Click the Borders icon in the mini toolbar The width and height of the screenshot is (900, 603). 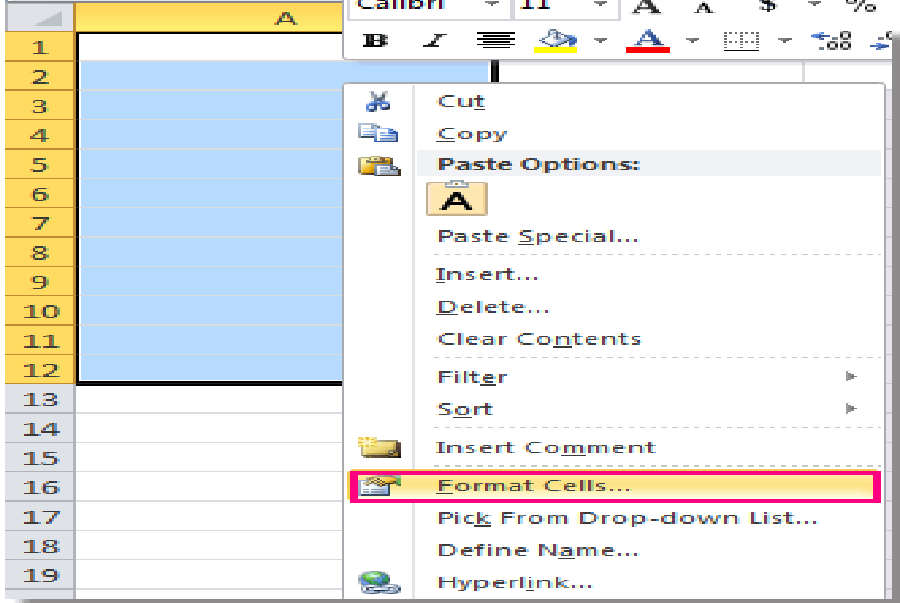pos(741,41)
